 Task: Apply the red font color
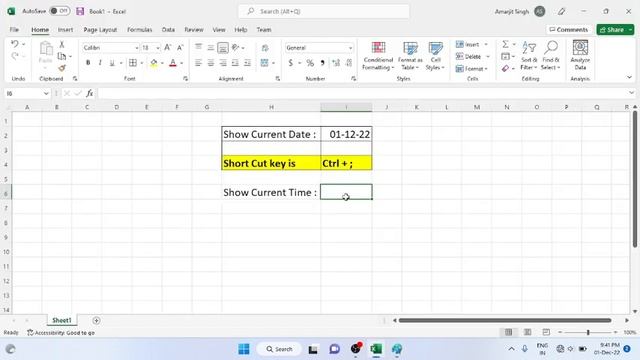[173, 63]
